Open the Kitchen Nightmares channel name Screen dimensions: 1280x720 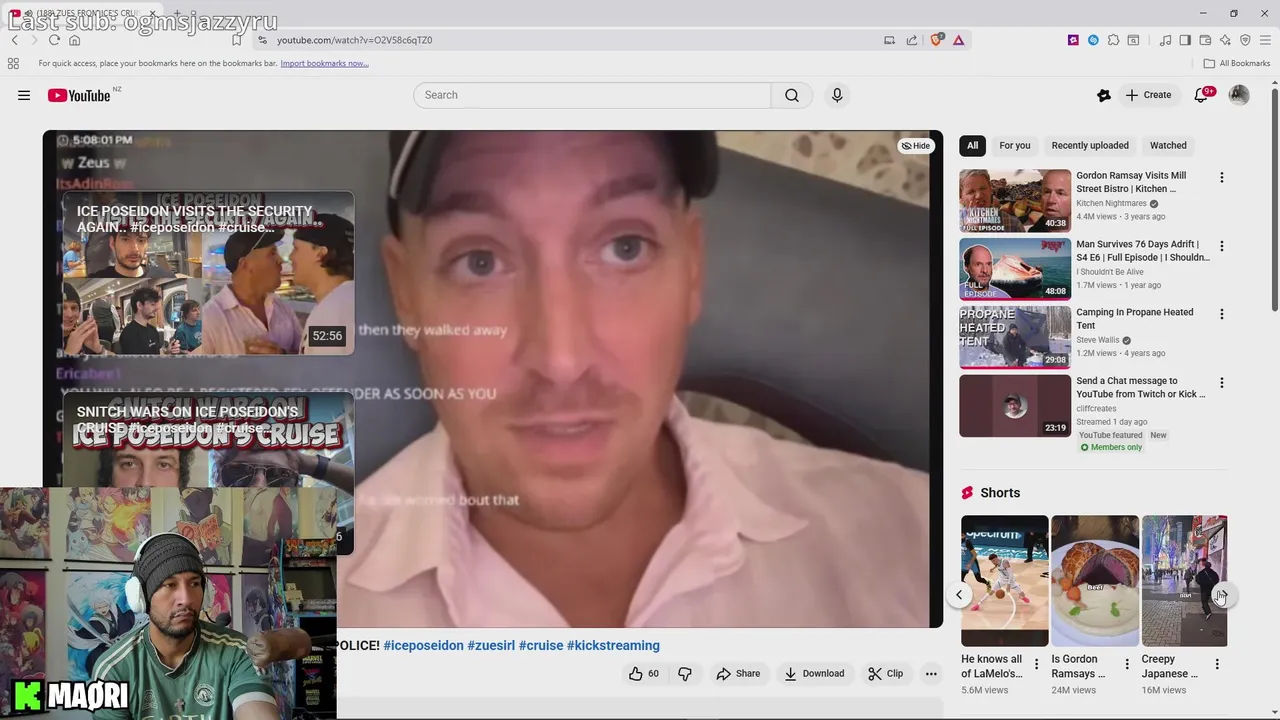(x=1111, y=204)
